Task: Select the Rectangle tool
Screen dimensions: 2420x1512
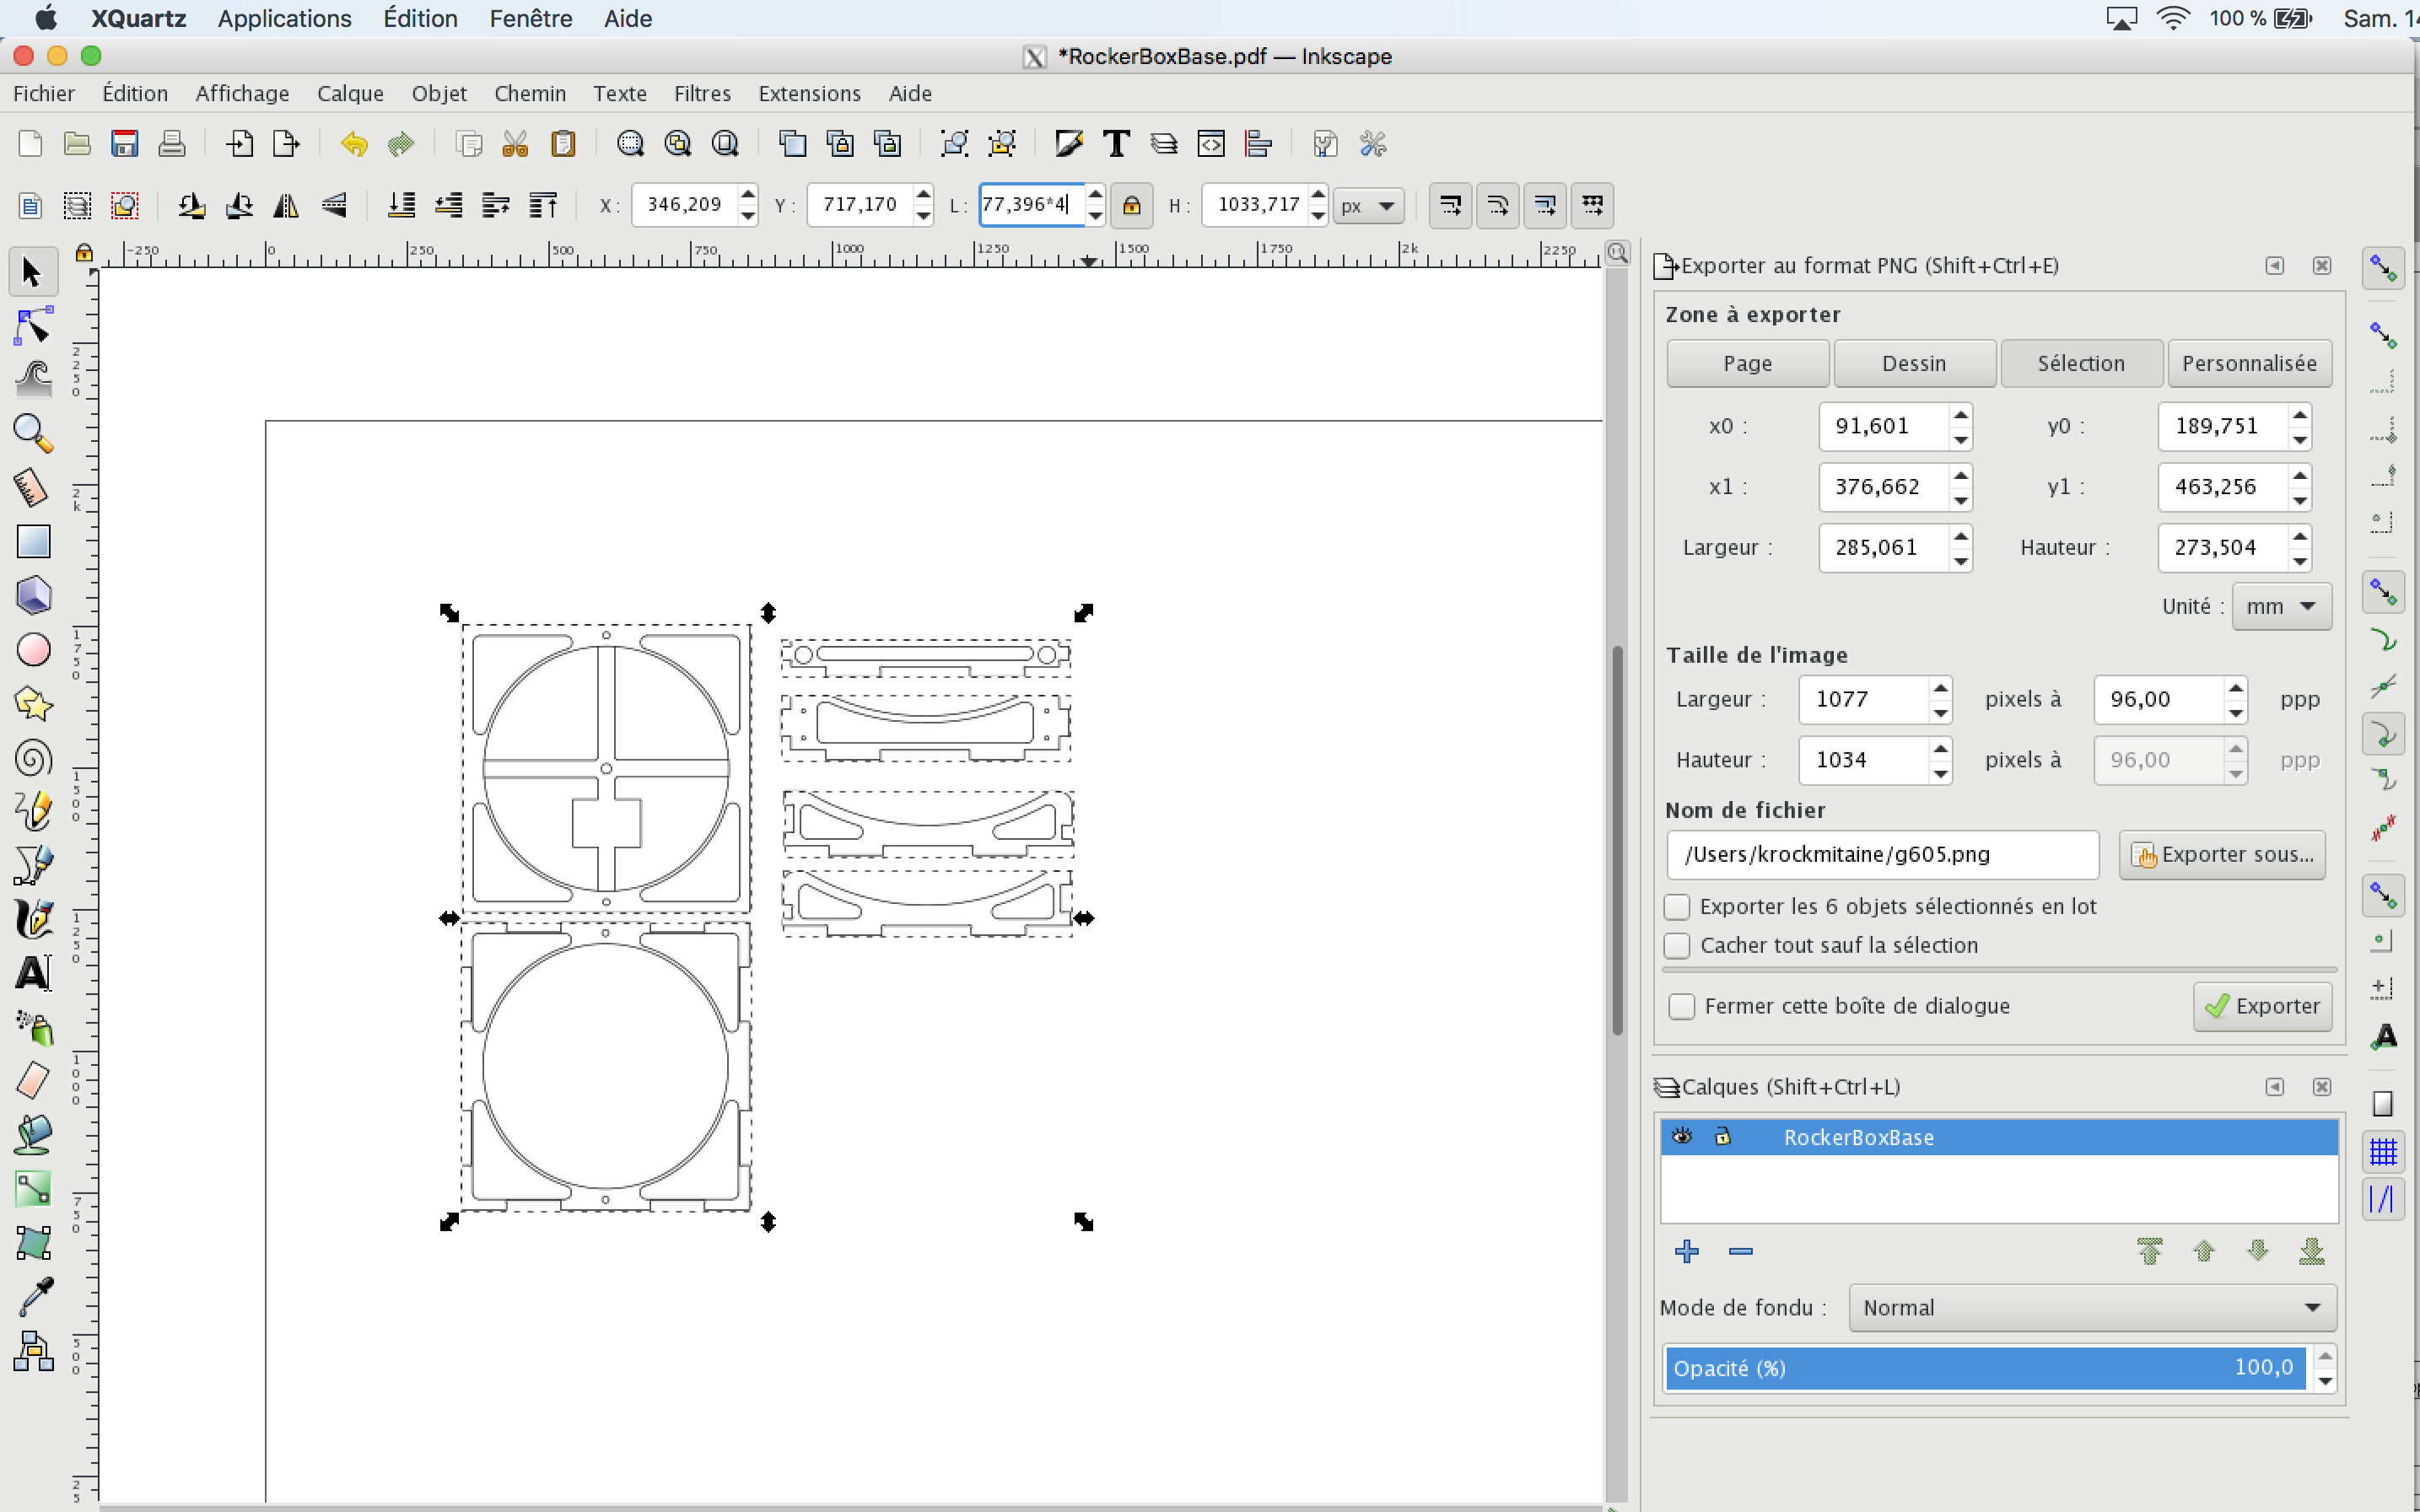Action: (32, 542)
